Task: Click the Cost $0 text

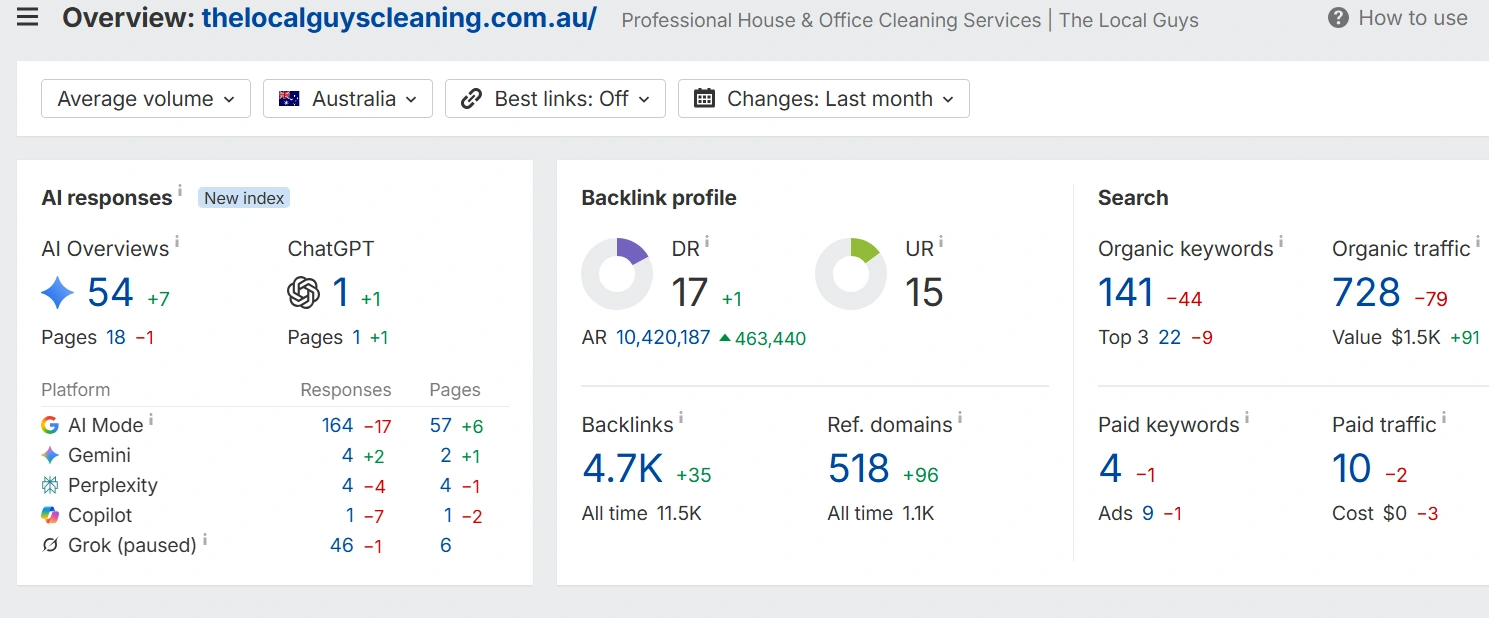Action: (x=1369, y=513)
